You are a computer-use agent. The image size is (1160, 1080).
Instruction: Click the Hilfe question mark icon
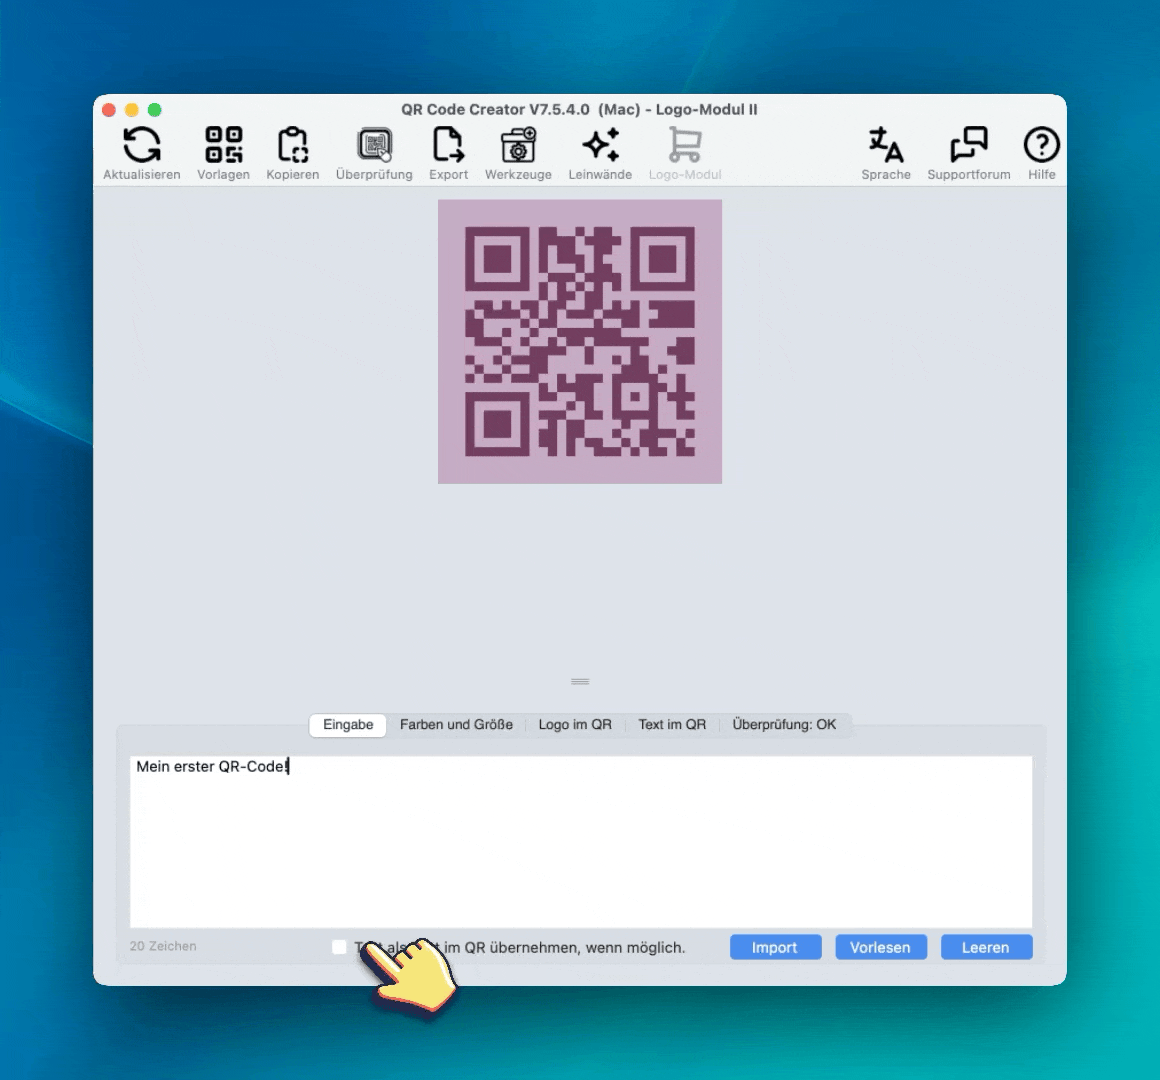coord(1041,146)
